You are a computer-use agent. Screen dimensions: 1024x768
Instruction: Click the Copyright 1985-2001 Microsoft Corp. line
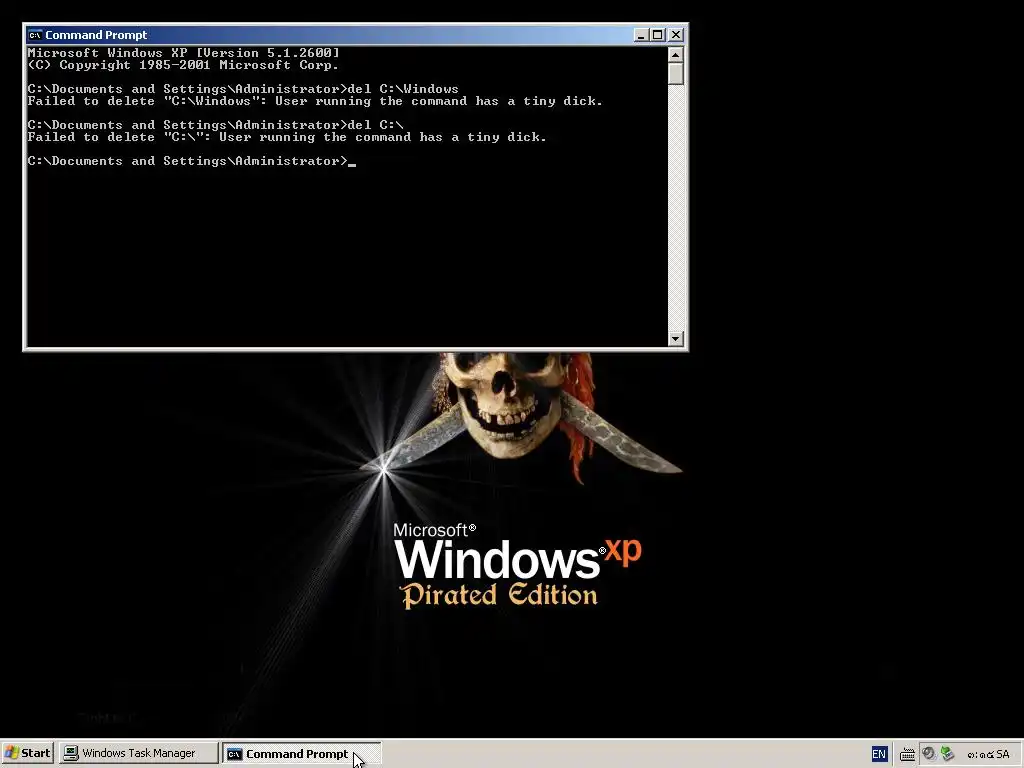pyautogui.click(x=184, y=65)
